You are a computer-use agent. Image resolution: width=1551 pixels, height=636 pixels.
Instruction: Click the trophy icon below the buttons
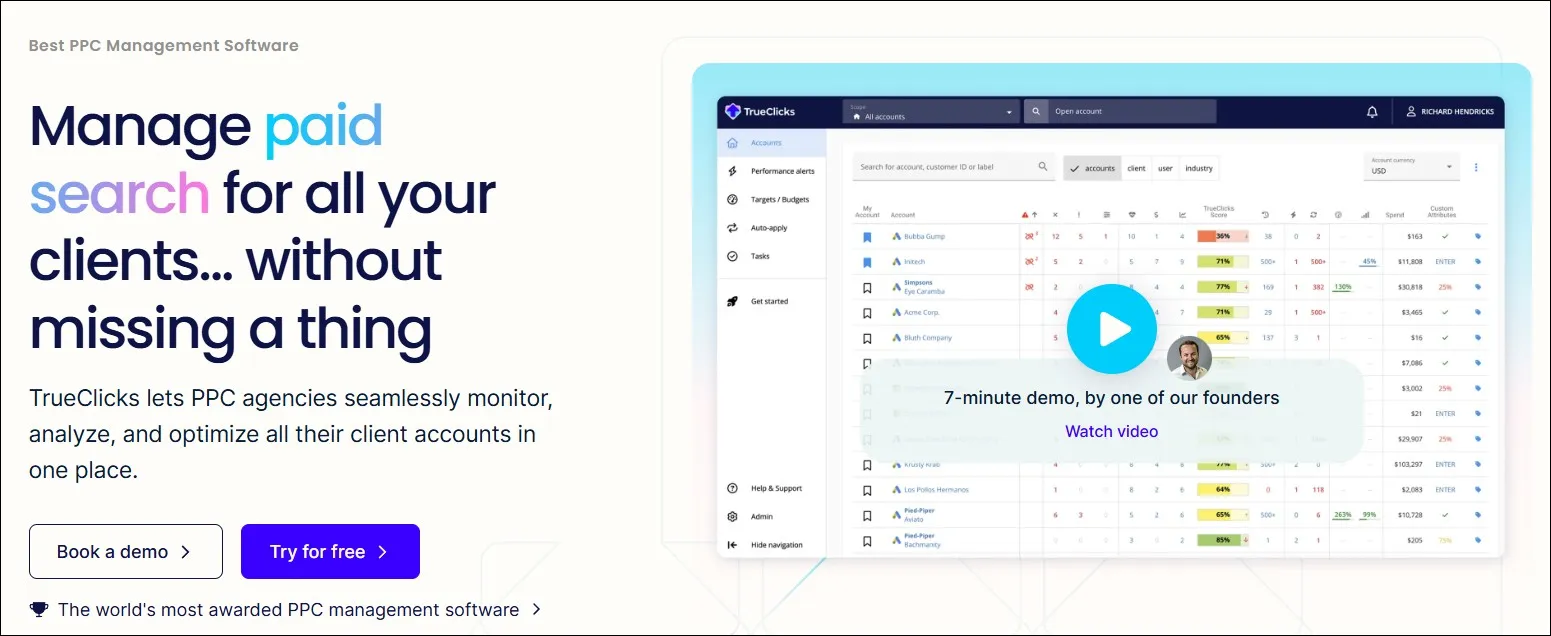38,609
